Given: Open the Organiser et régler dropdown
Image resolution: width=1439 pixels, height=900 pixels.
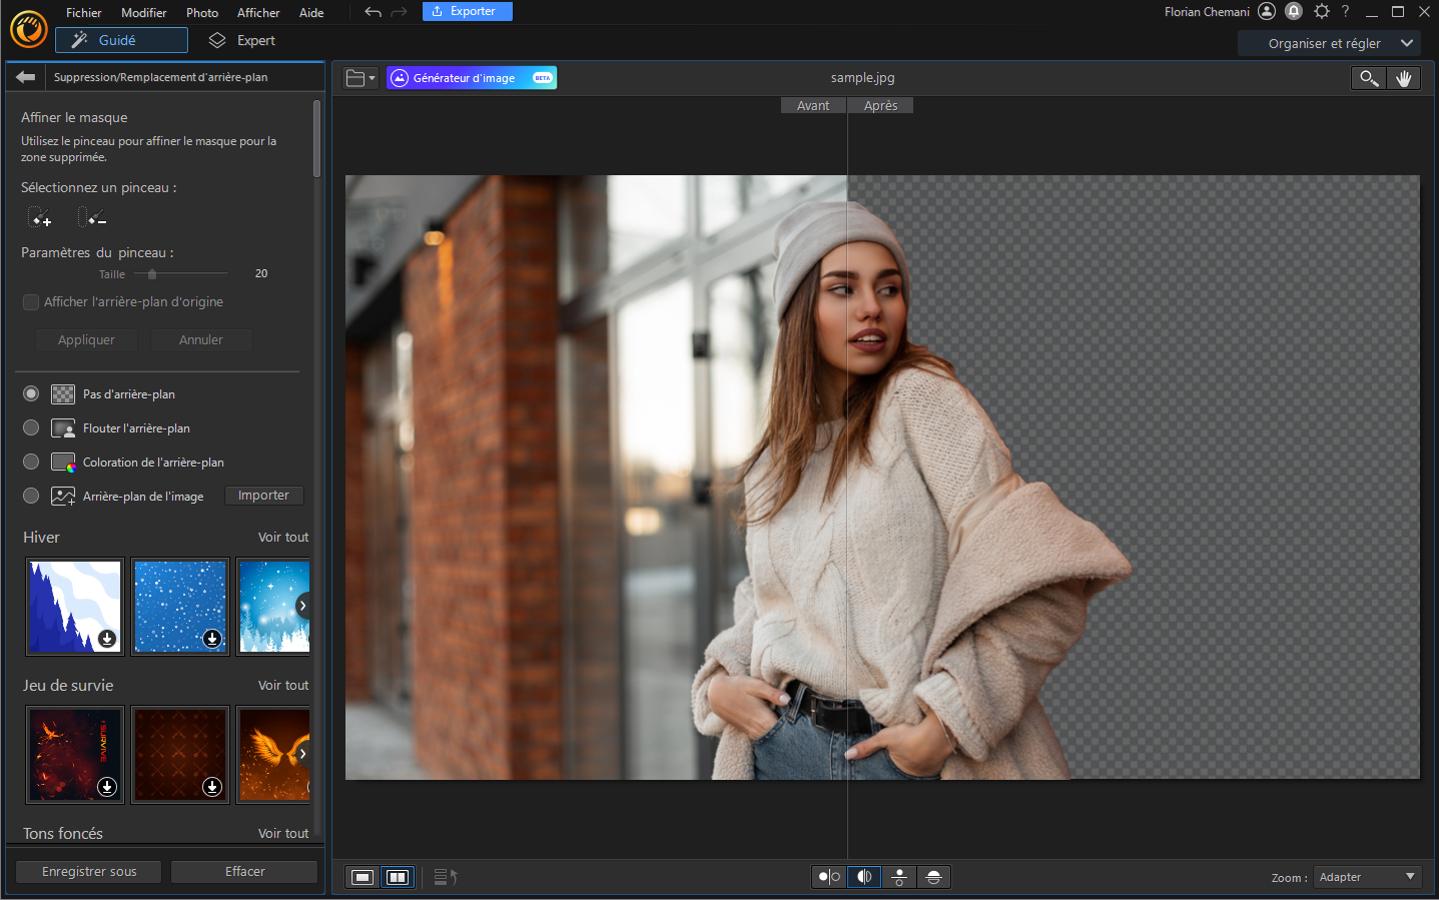Looking at the screenshot, I should click(x=1328, y=43).
